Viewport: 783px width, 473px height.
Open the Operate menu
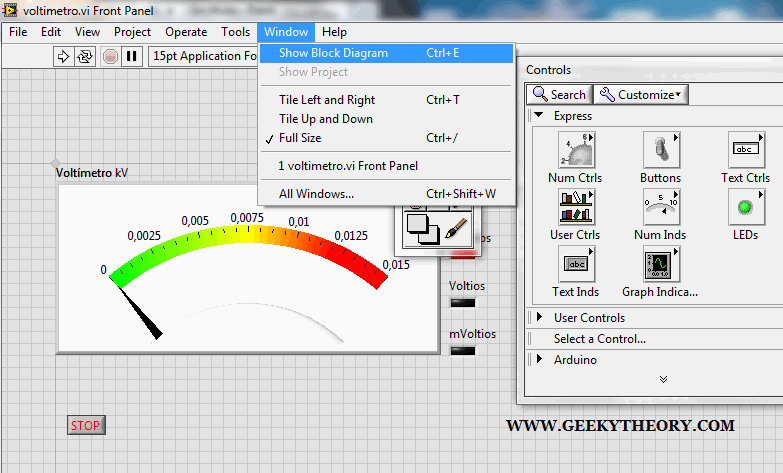pyautogui.click(x=186, y=32)
